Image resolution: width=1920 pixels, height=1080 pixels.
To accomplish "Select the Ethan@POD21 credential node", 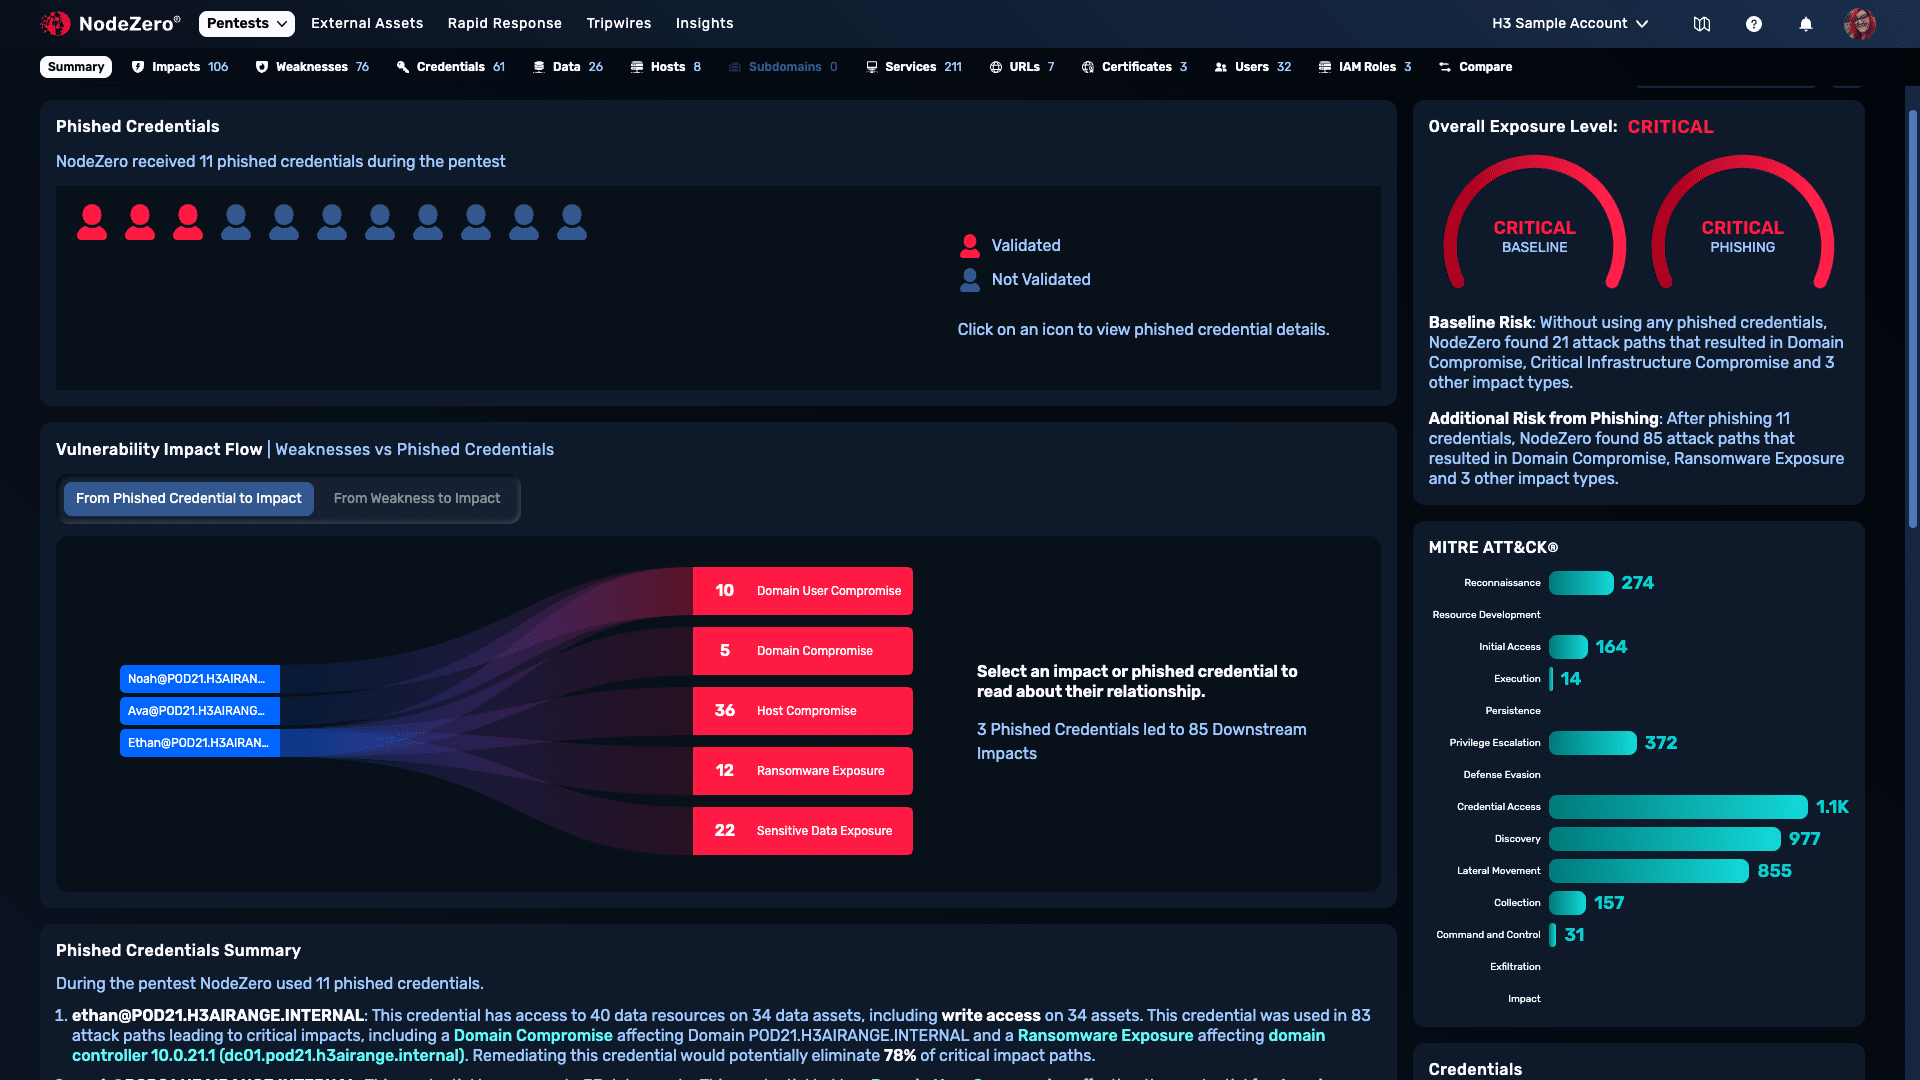I will click(200, 743).
